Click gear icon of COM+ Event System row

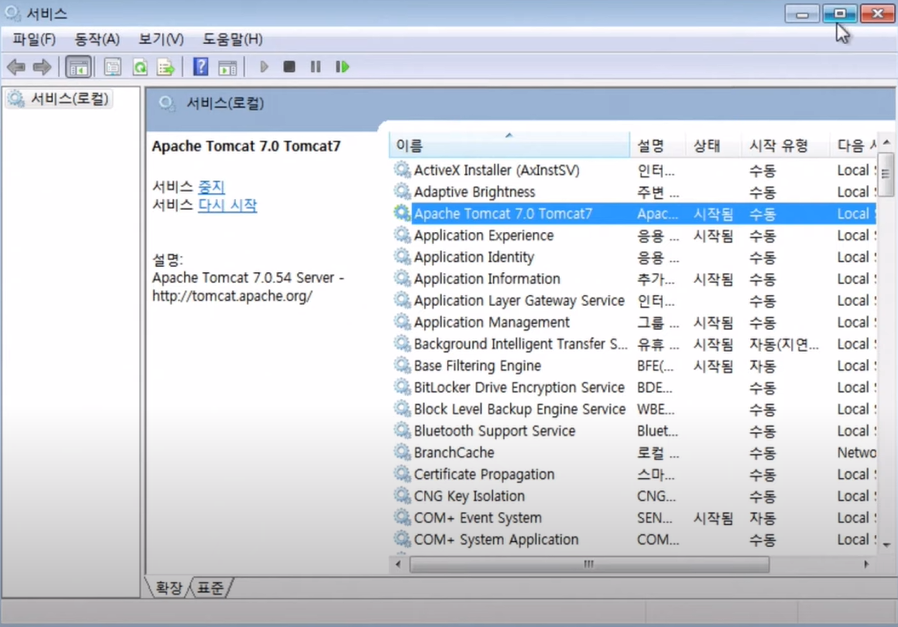click(x=402, y=518)
